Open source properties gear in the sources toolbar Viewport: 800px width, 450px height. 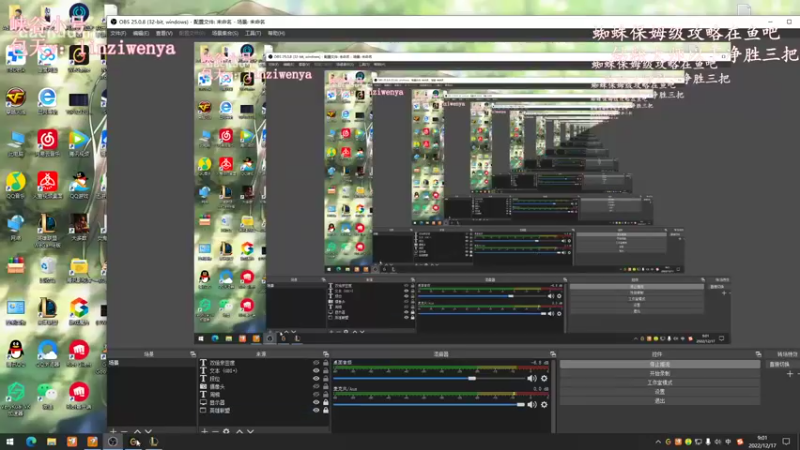226,431
